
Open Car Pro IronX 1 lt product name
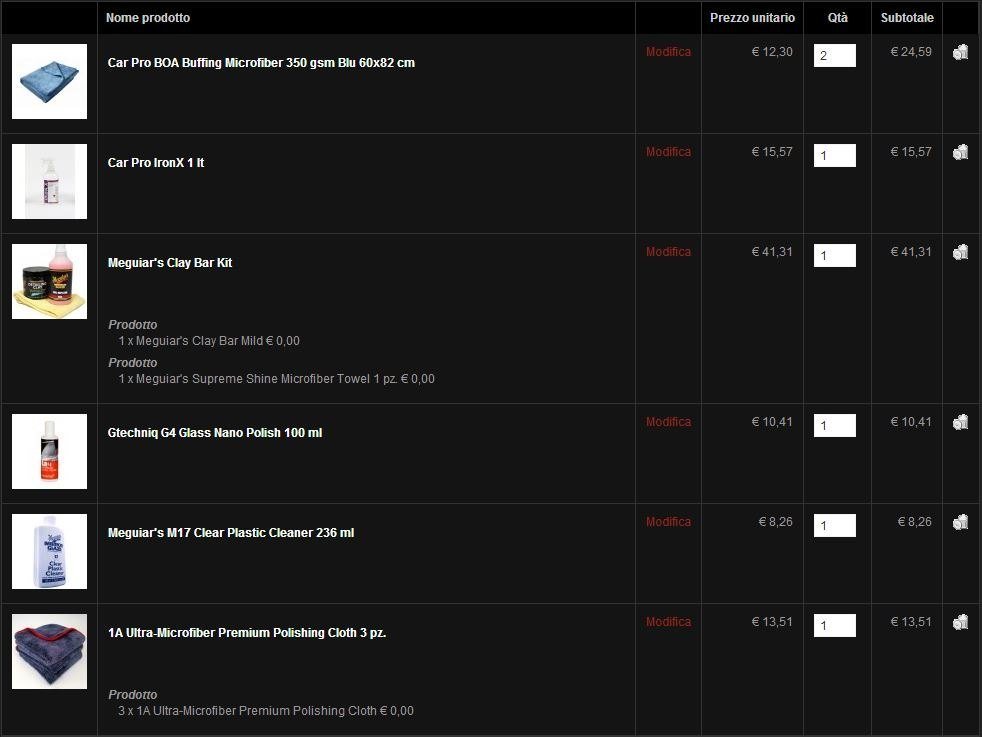(x=156, y=163)
